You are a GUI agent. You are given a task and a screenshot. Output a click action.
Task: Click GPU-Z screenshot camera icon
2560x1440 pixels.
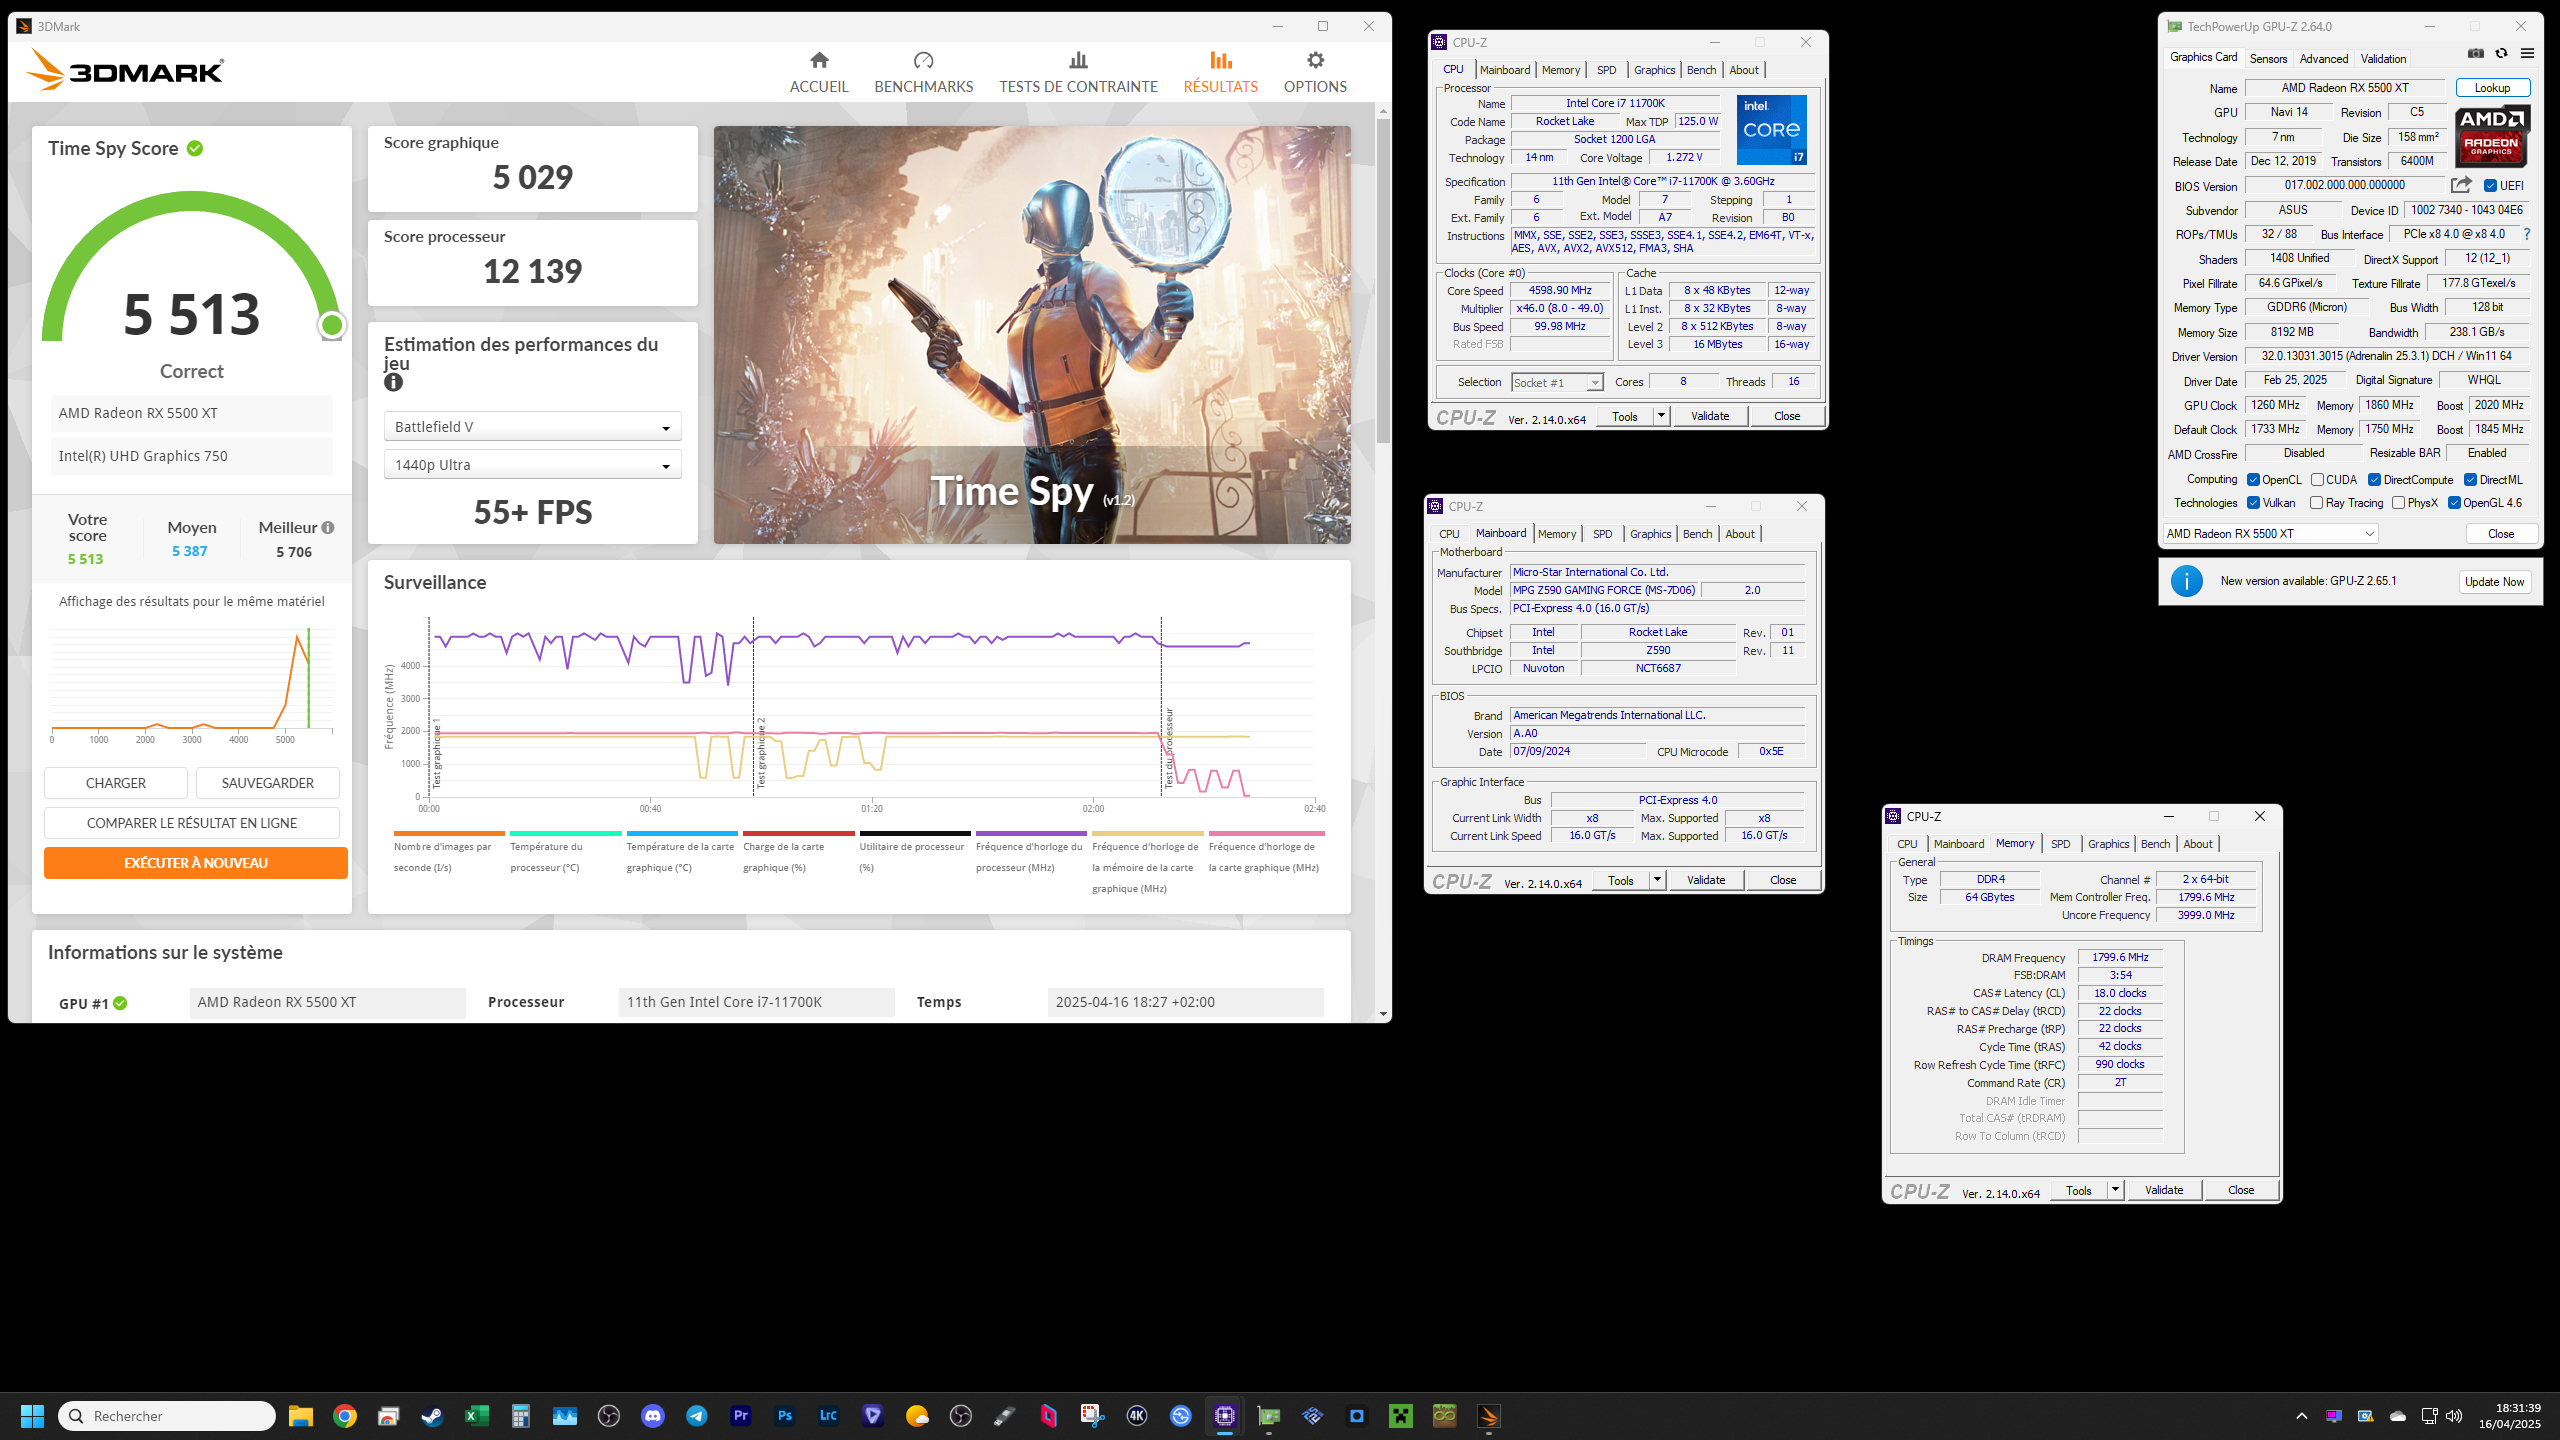point(2476,54)
